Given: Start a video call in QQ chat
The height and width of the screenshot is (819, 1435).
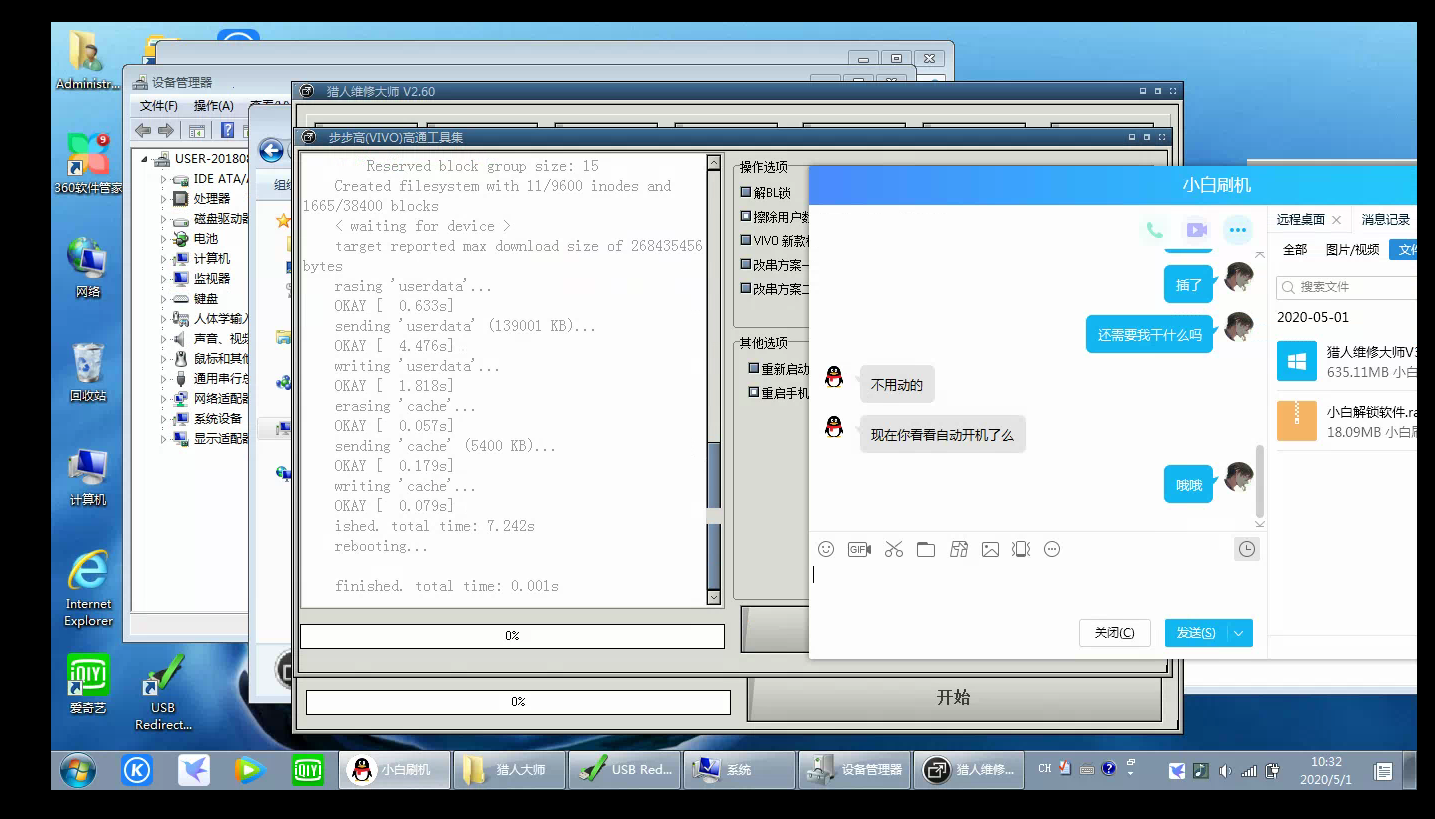Looking at the screenshot, I should pyautogui.click(x=1196, y=230).
